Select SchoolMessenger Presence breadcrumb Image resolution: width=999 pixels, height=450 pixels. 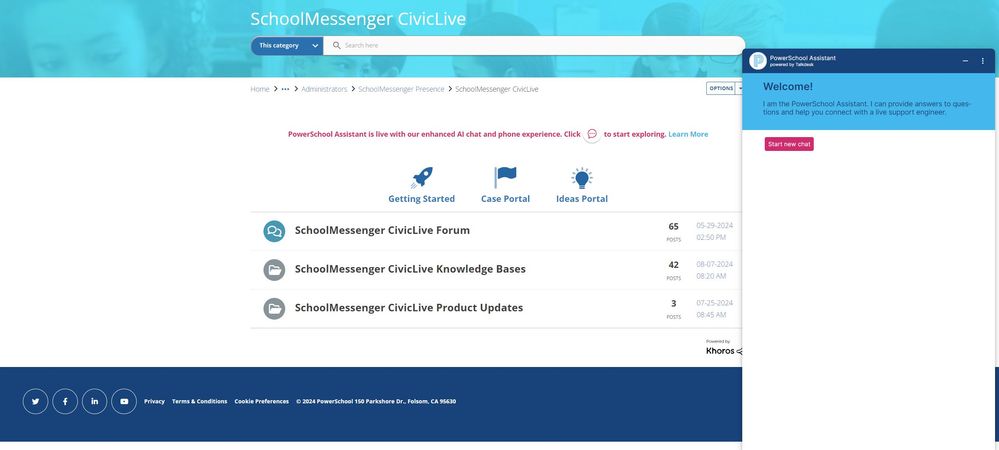click(402, 89)
